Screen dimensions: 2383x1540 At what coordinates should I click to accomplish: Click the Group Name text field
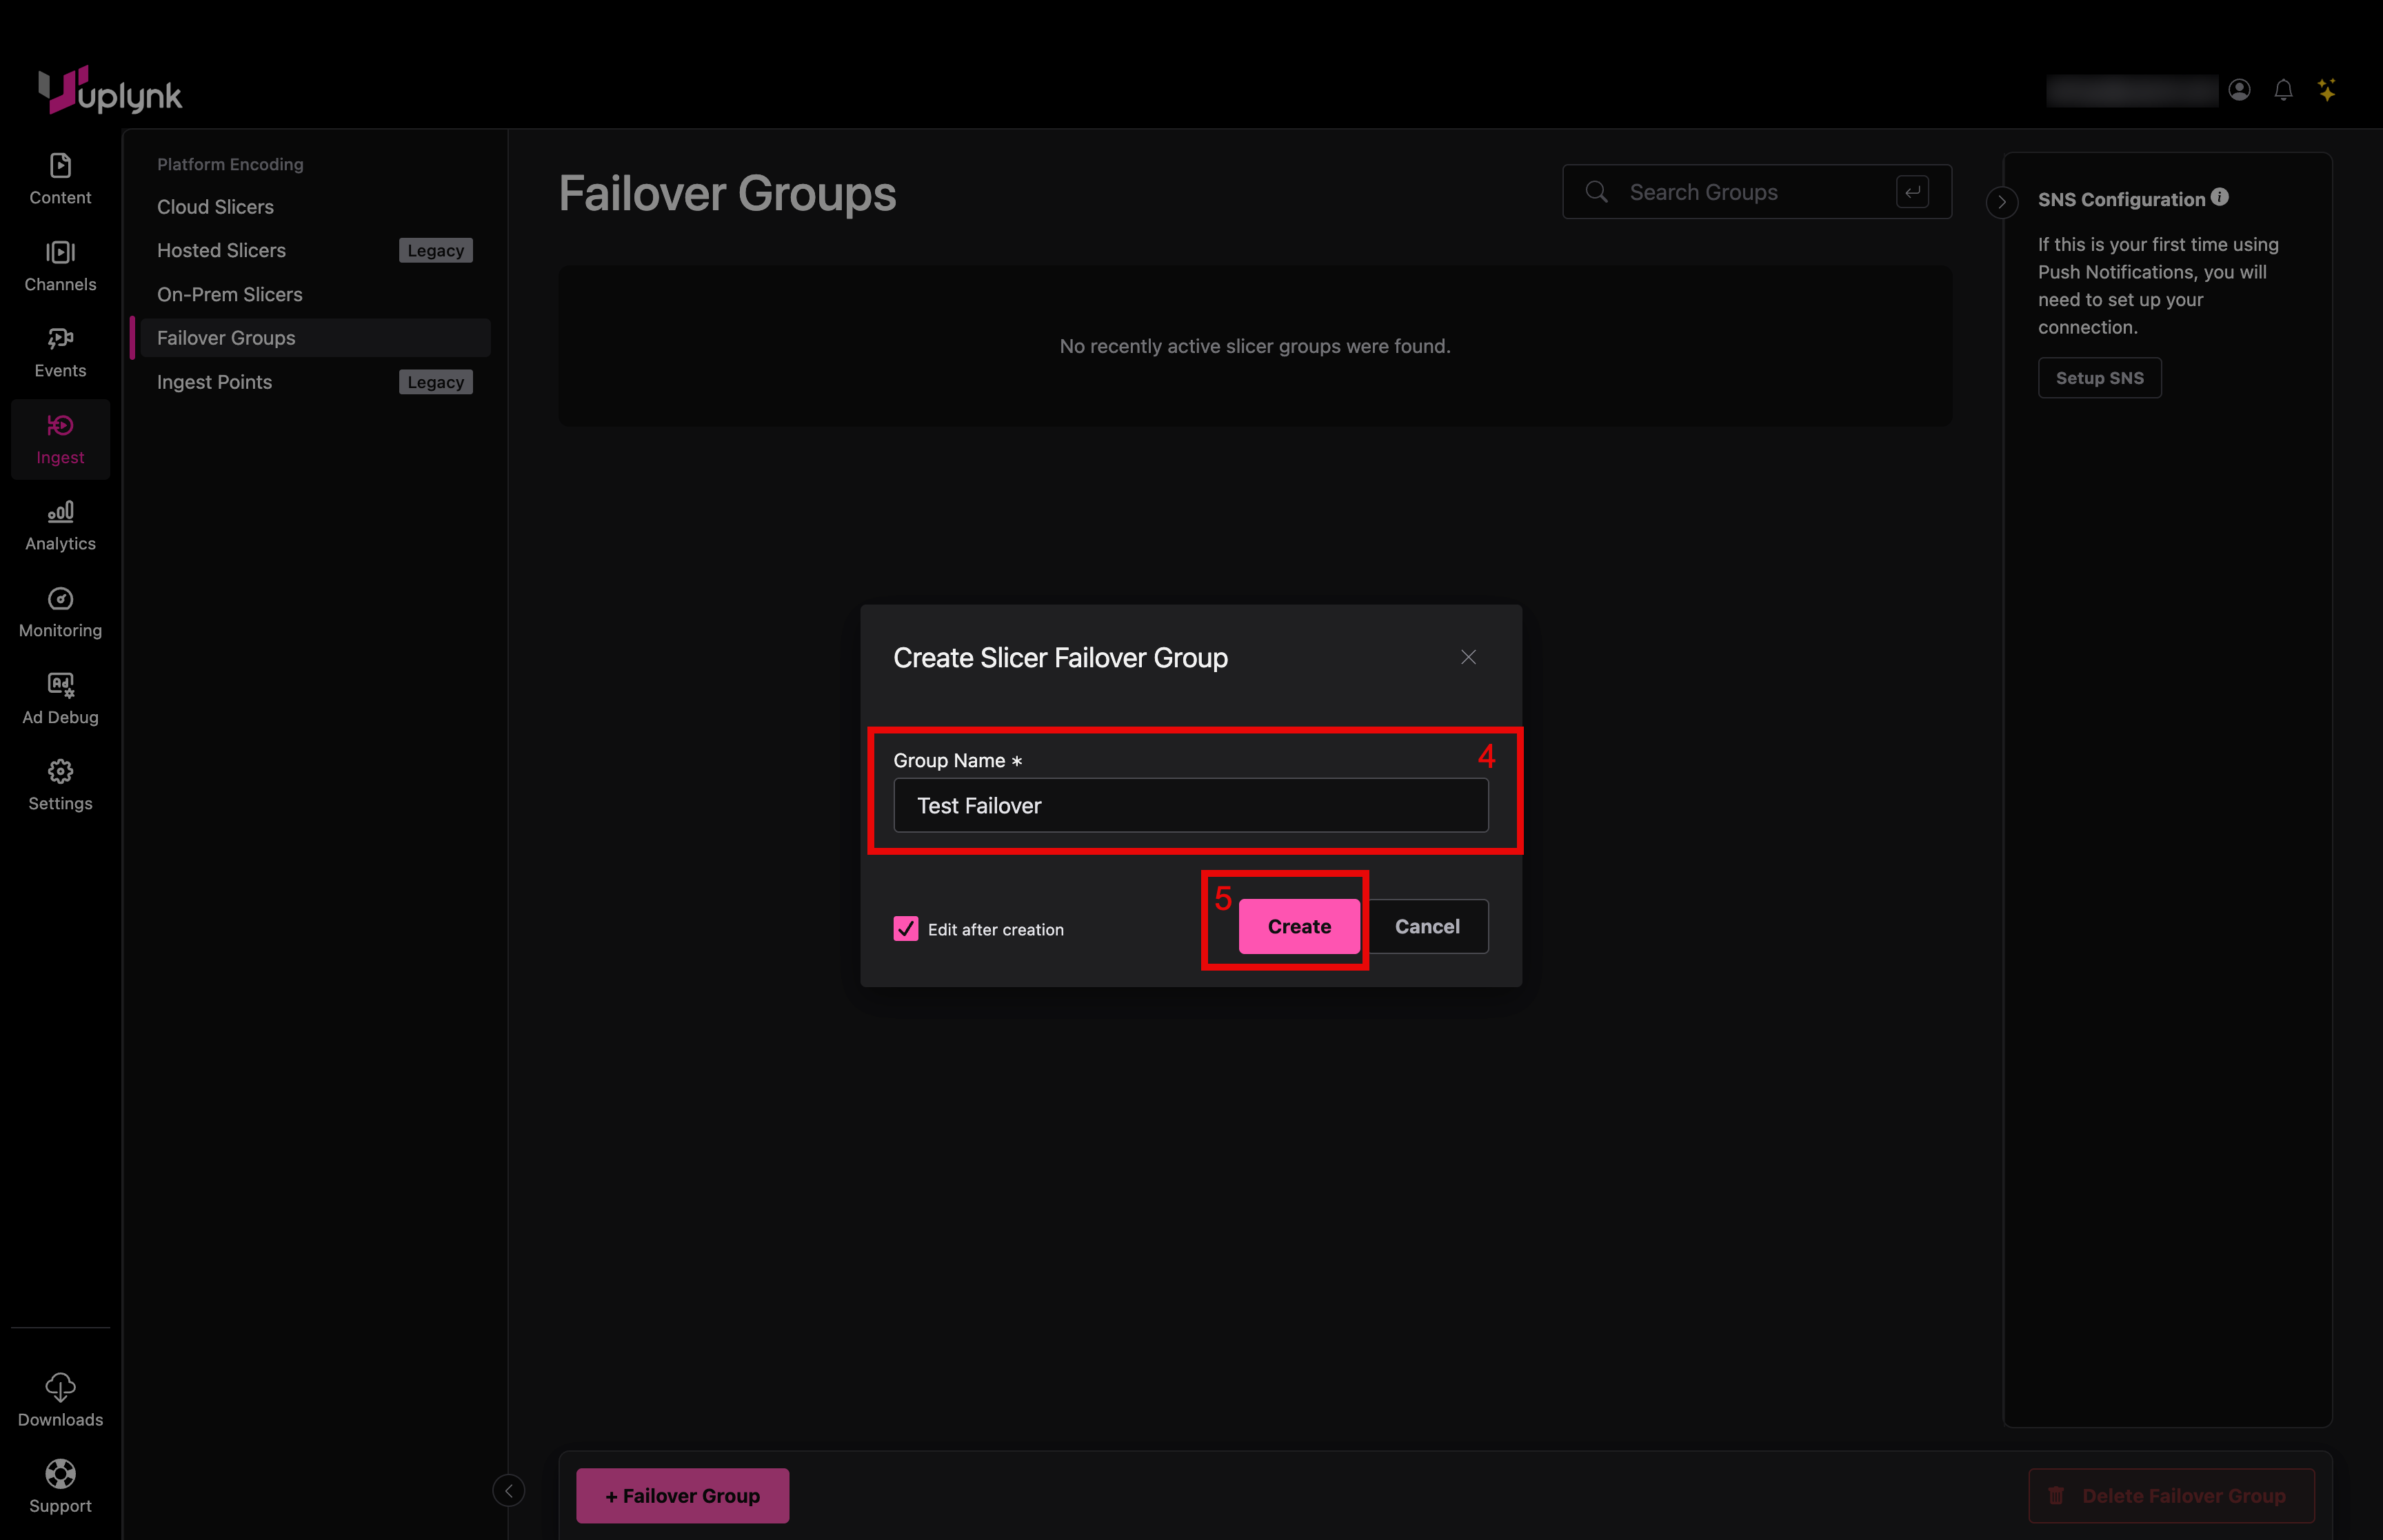1190,806
